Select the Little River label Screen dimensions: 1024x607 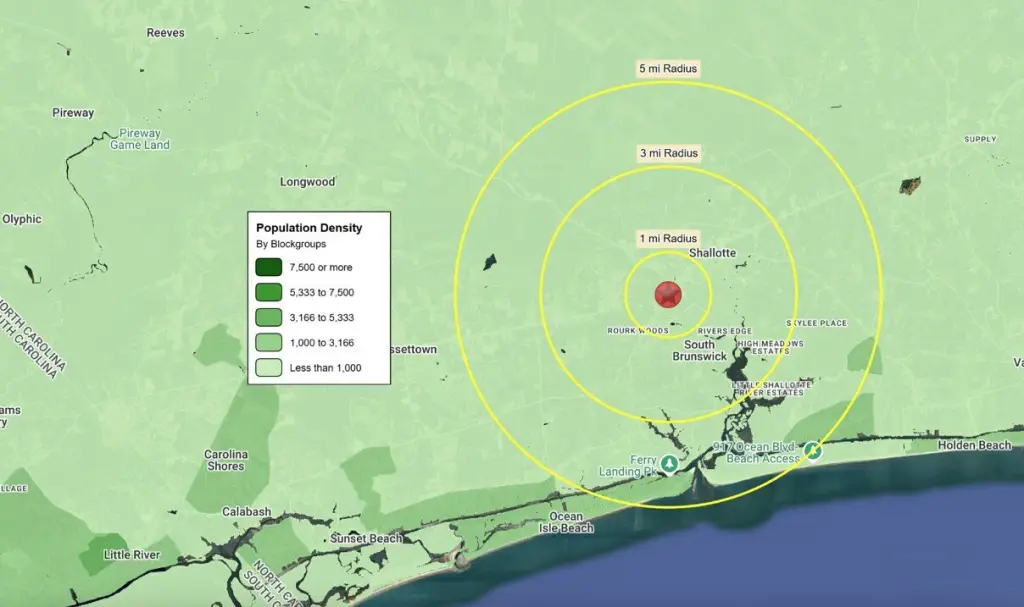(131, 555)
